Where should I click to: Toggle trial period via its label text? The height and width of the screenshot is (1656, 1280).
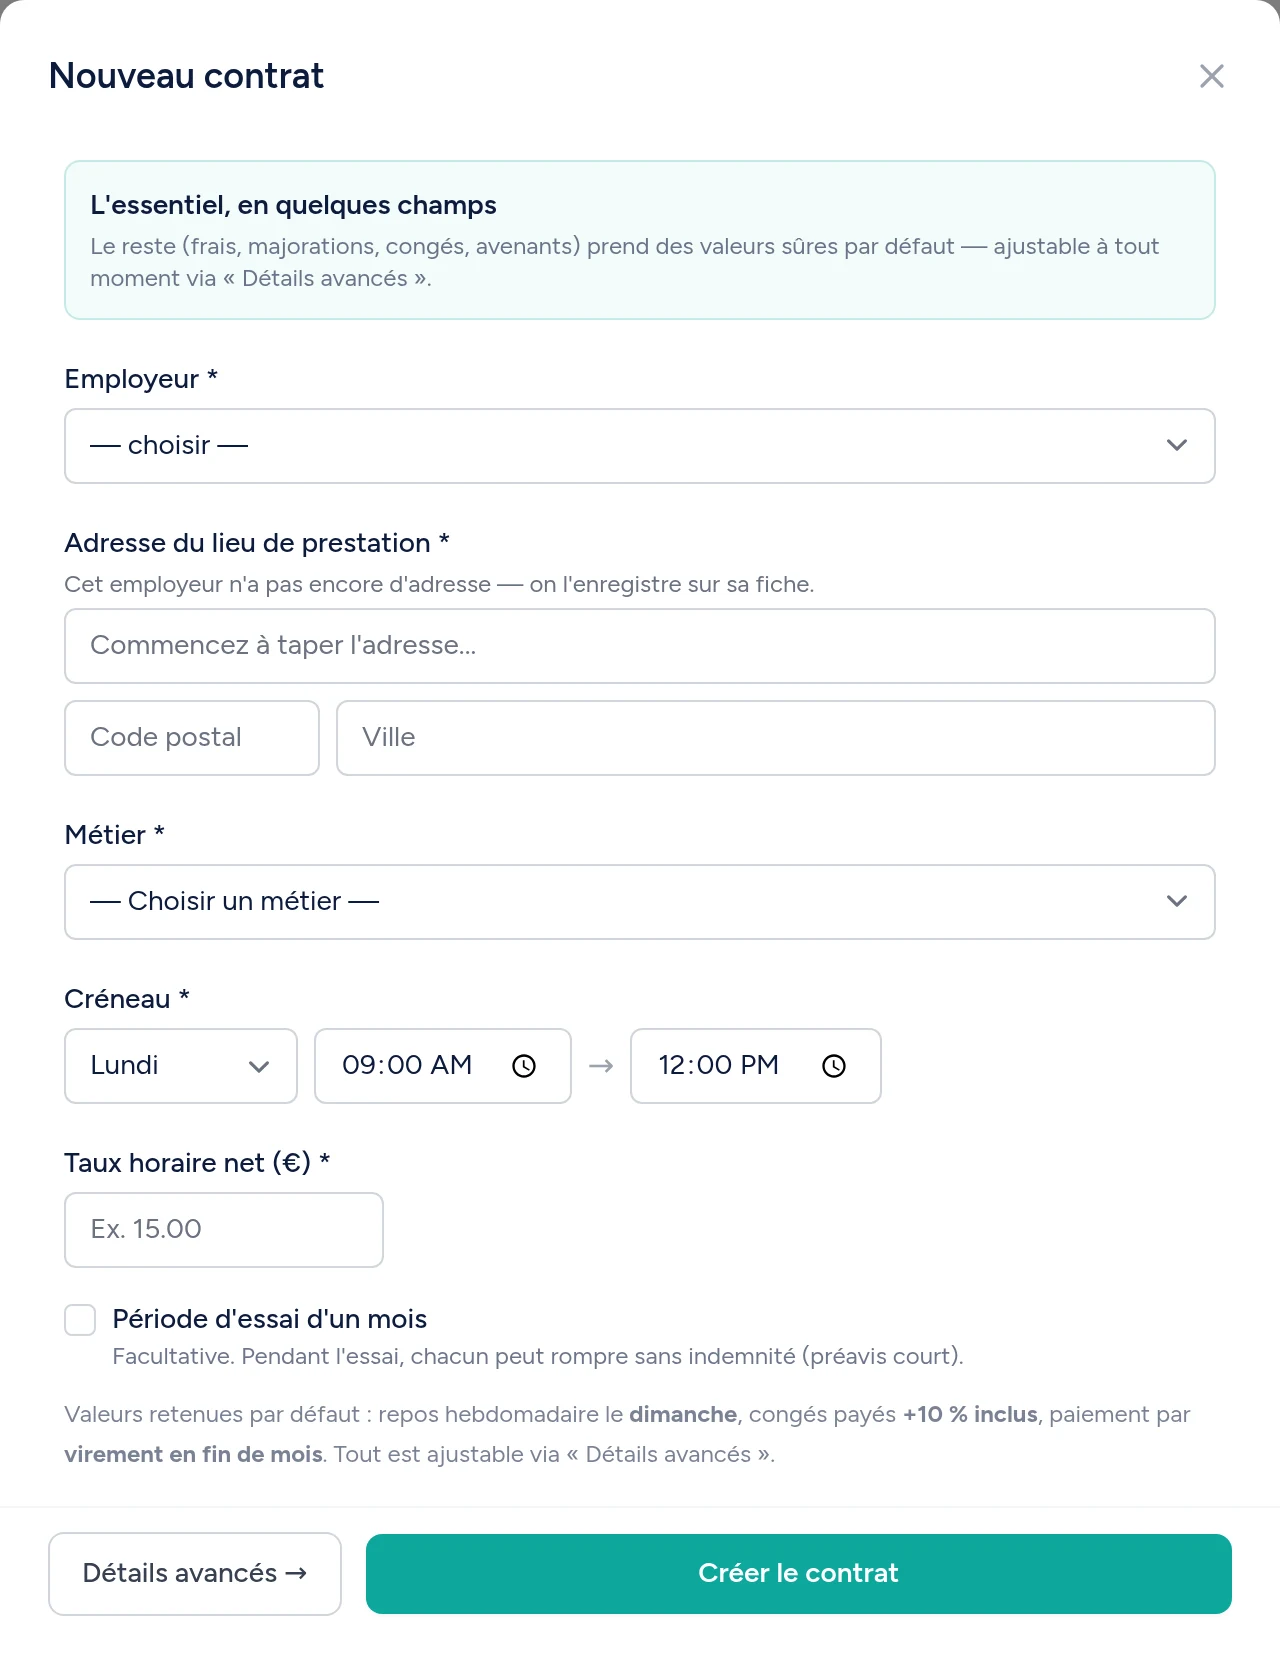click(x=269, y=1319)
